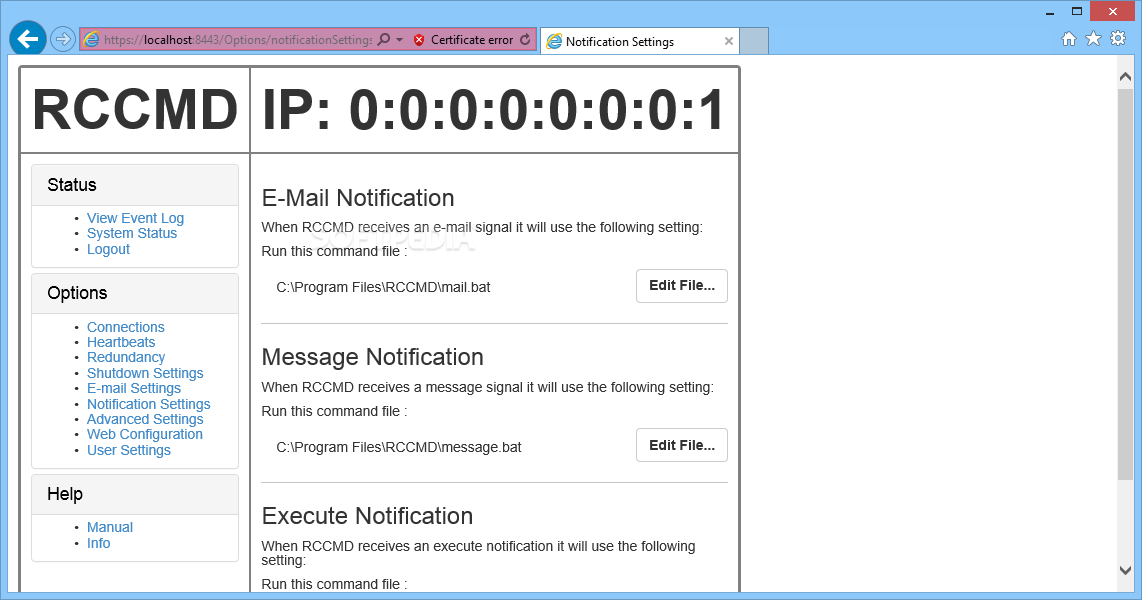
Task: Click the scrollbar down arrow
Action: [x=1125, y=571]
